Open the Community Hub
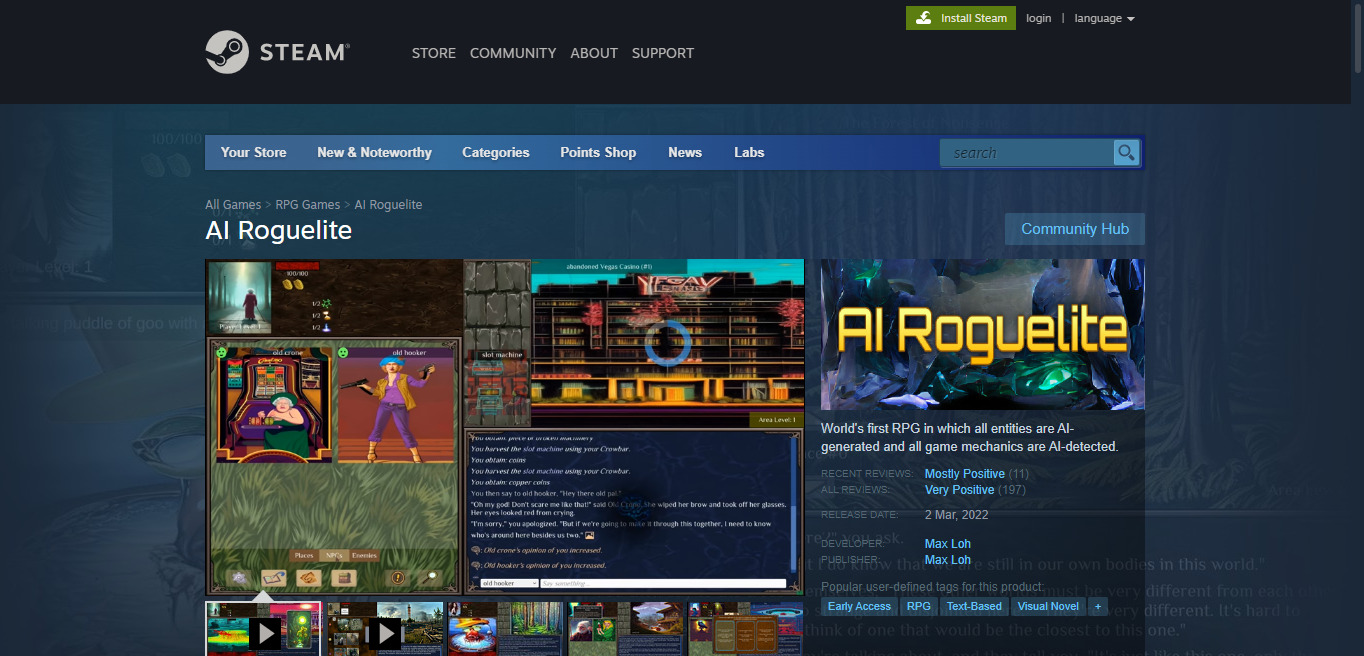Screen dimensions: 1364x656 1075,229
